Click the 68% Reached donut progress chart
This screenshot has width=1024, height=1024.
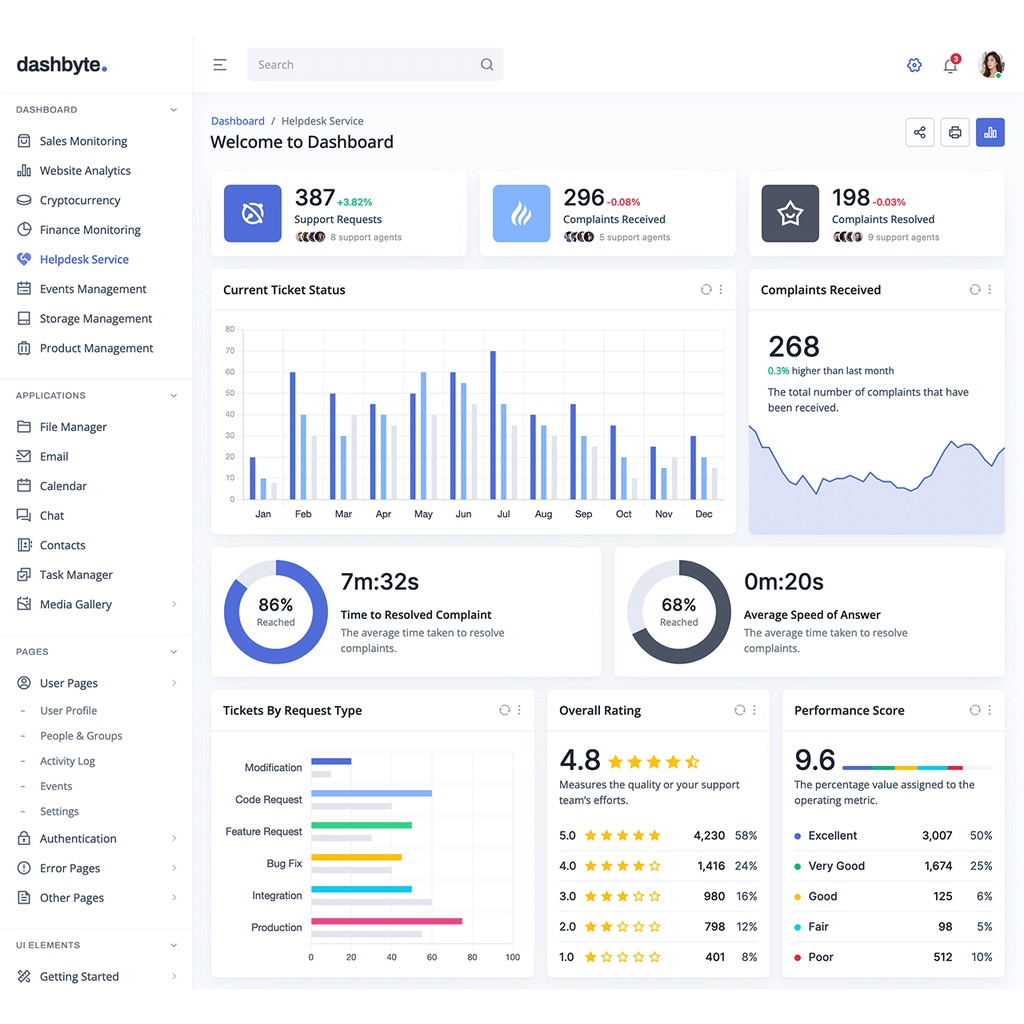pos(679,612)
